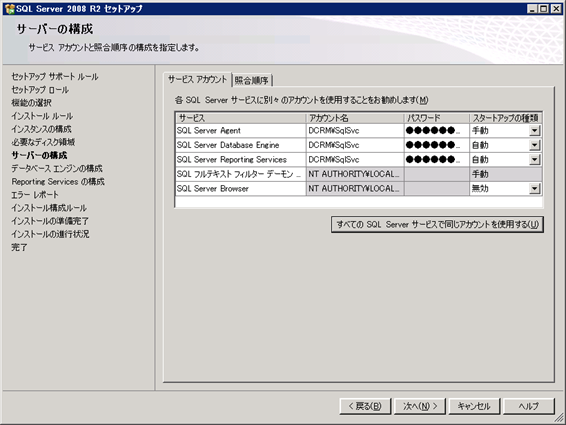Click the startup type 手動 for フルテキスト フィルター row
This screenshot has width=566, height=425.
pyautogui.click(x=505, y=174)
